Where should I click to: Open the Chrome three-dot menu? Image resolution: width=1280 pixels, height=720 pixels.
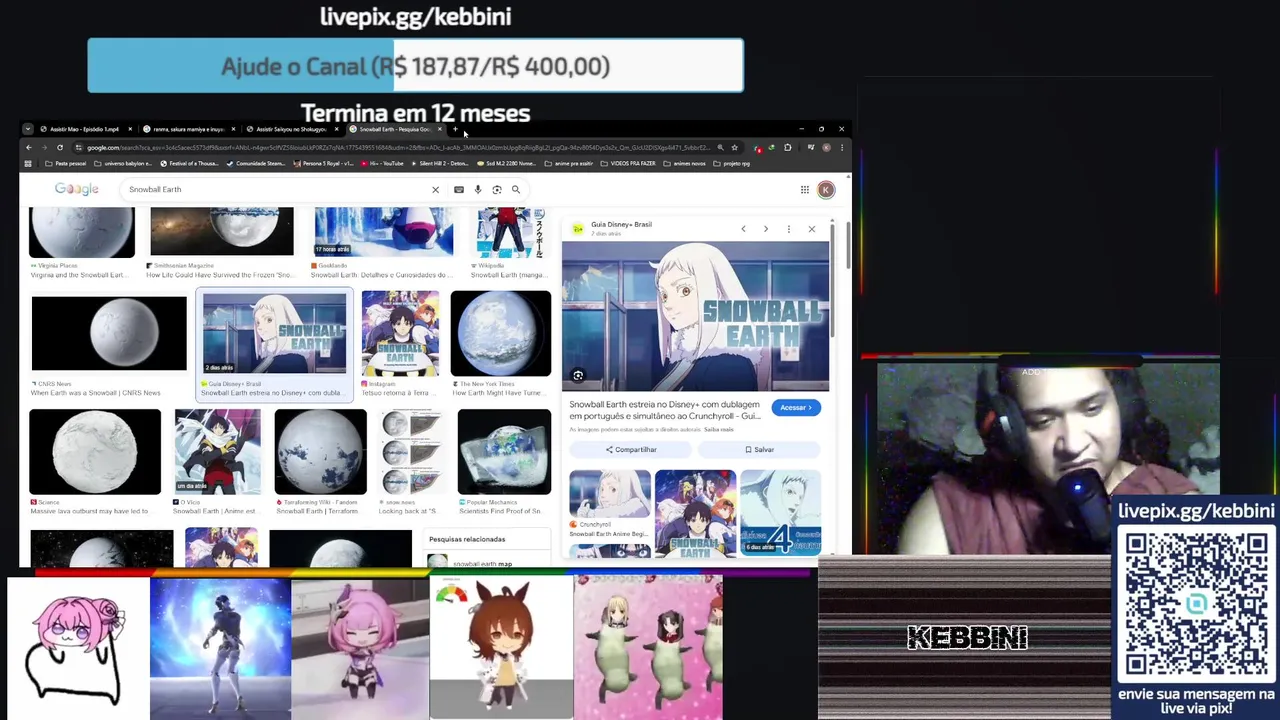841,148
